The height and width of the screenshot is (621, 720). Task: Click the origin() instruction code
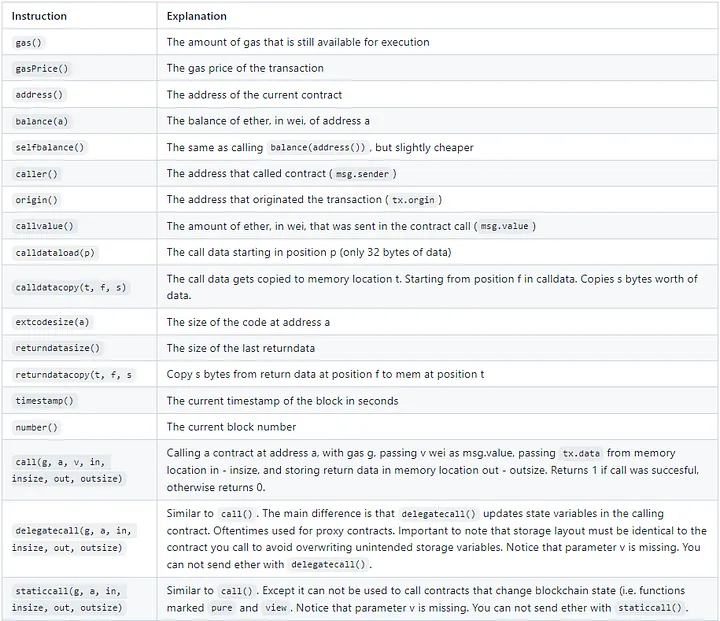(x=36, y=200)
